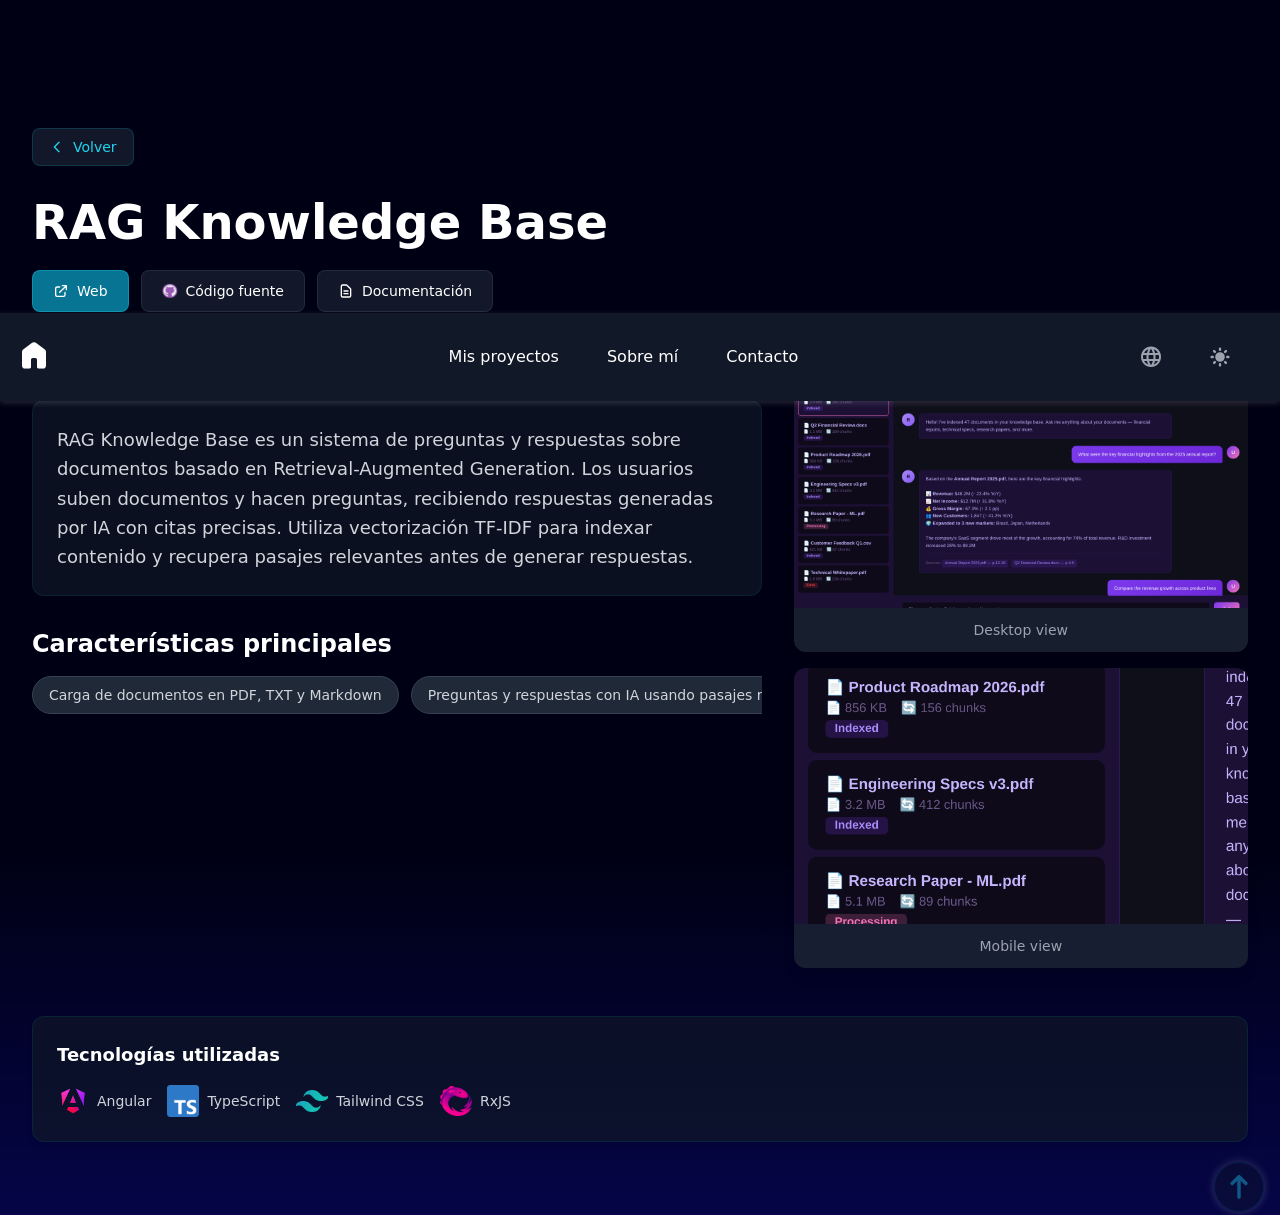Open the Mobile view screenshot thumbnail
1280x1215 pixels.
tap(1021, 796)
